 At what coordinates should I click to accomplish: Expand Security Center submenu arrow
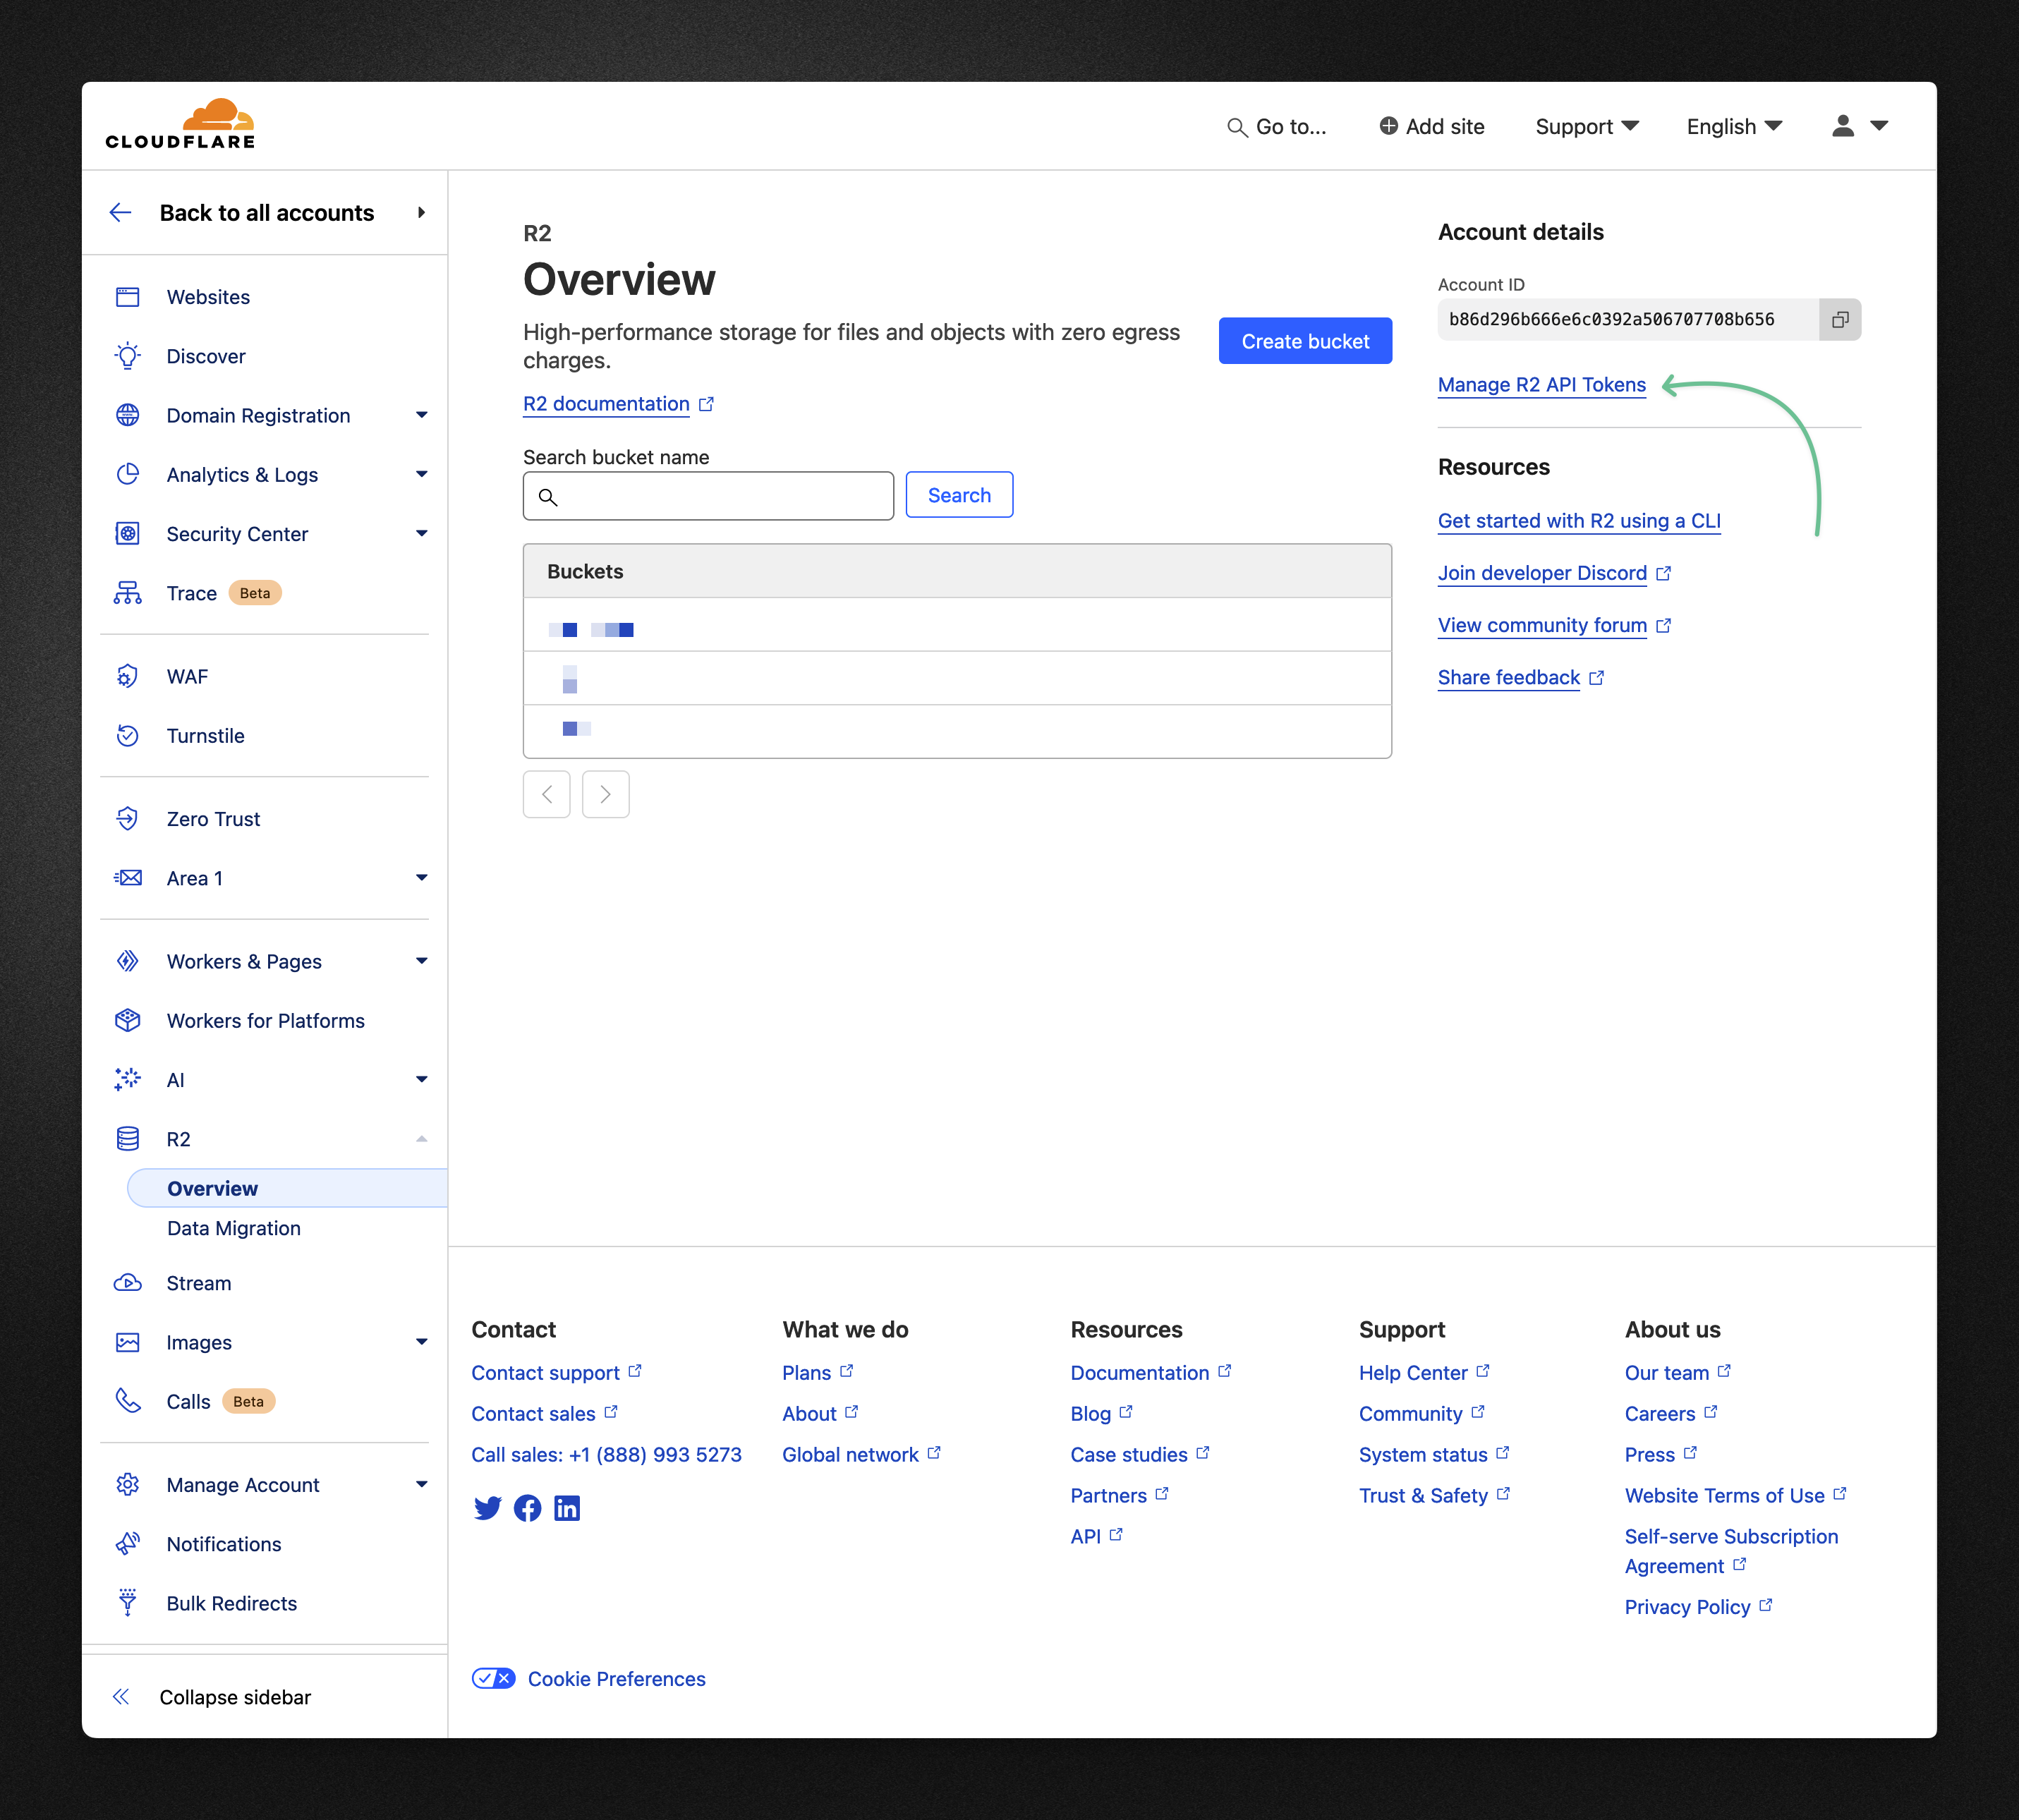click(422, 533)
